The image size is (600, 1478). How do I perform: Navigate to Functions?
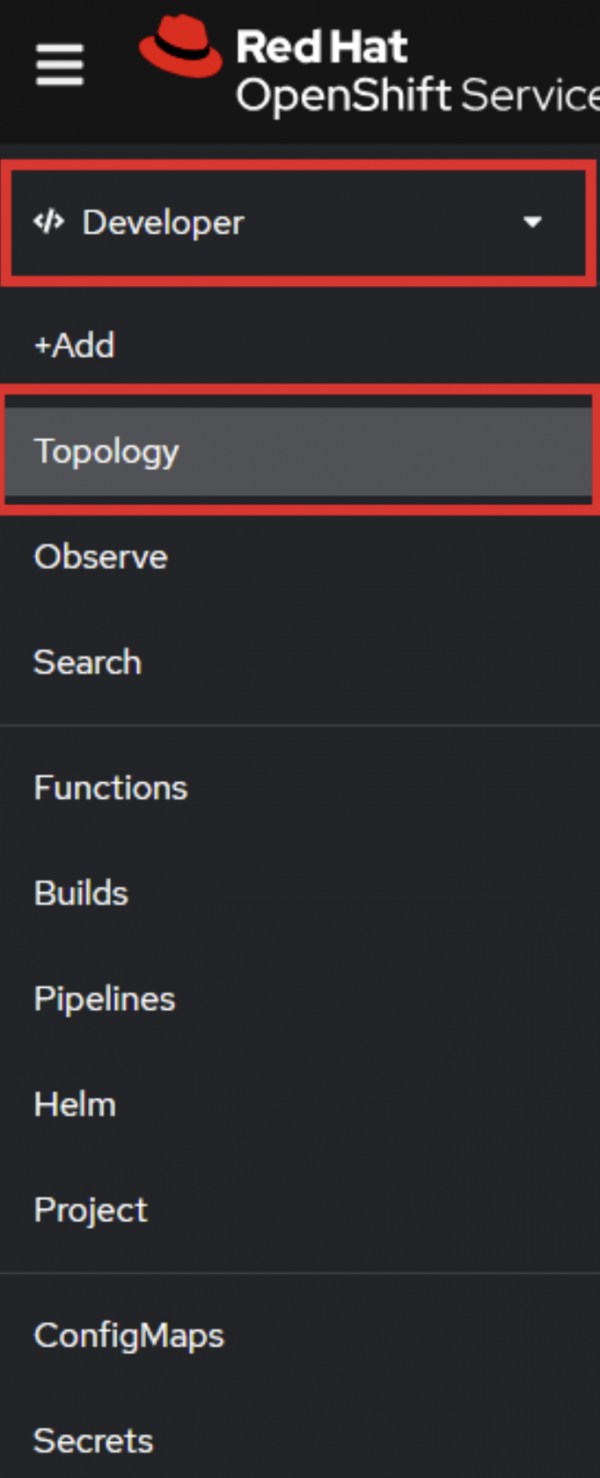(110, 788)
